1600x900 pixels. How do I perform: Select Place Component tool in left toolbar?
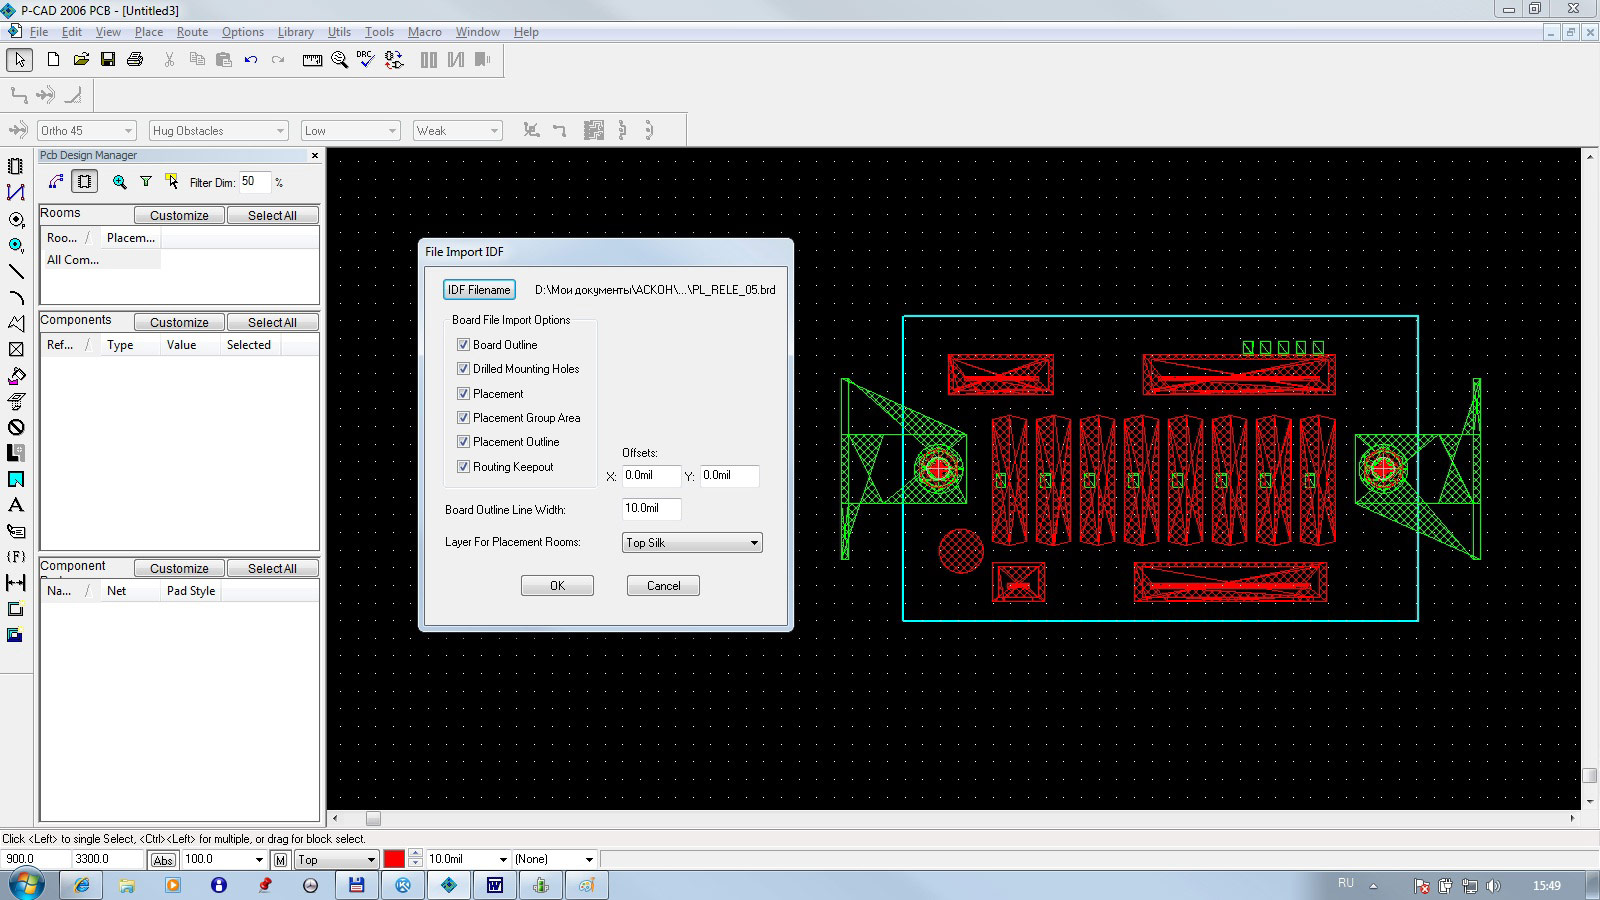[x=16, y=166]
